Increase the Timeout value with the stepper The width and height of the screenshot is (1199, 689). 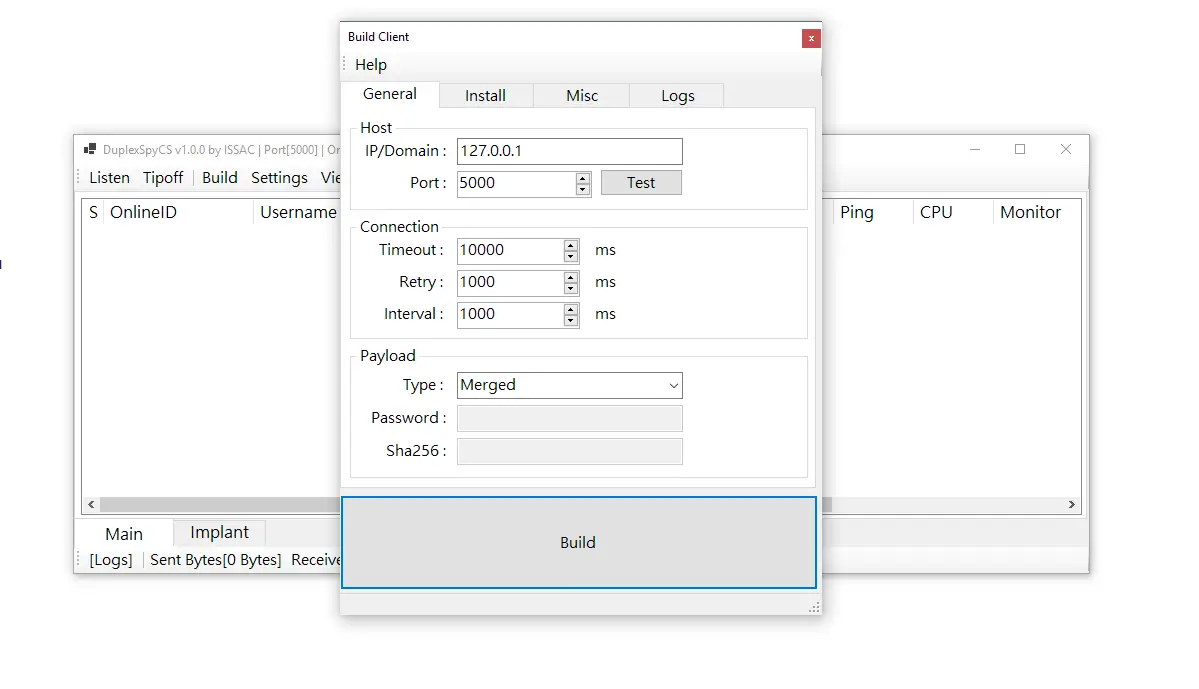coord(570,245)
